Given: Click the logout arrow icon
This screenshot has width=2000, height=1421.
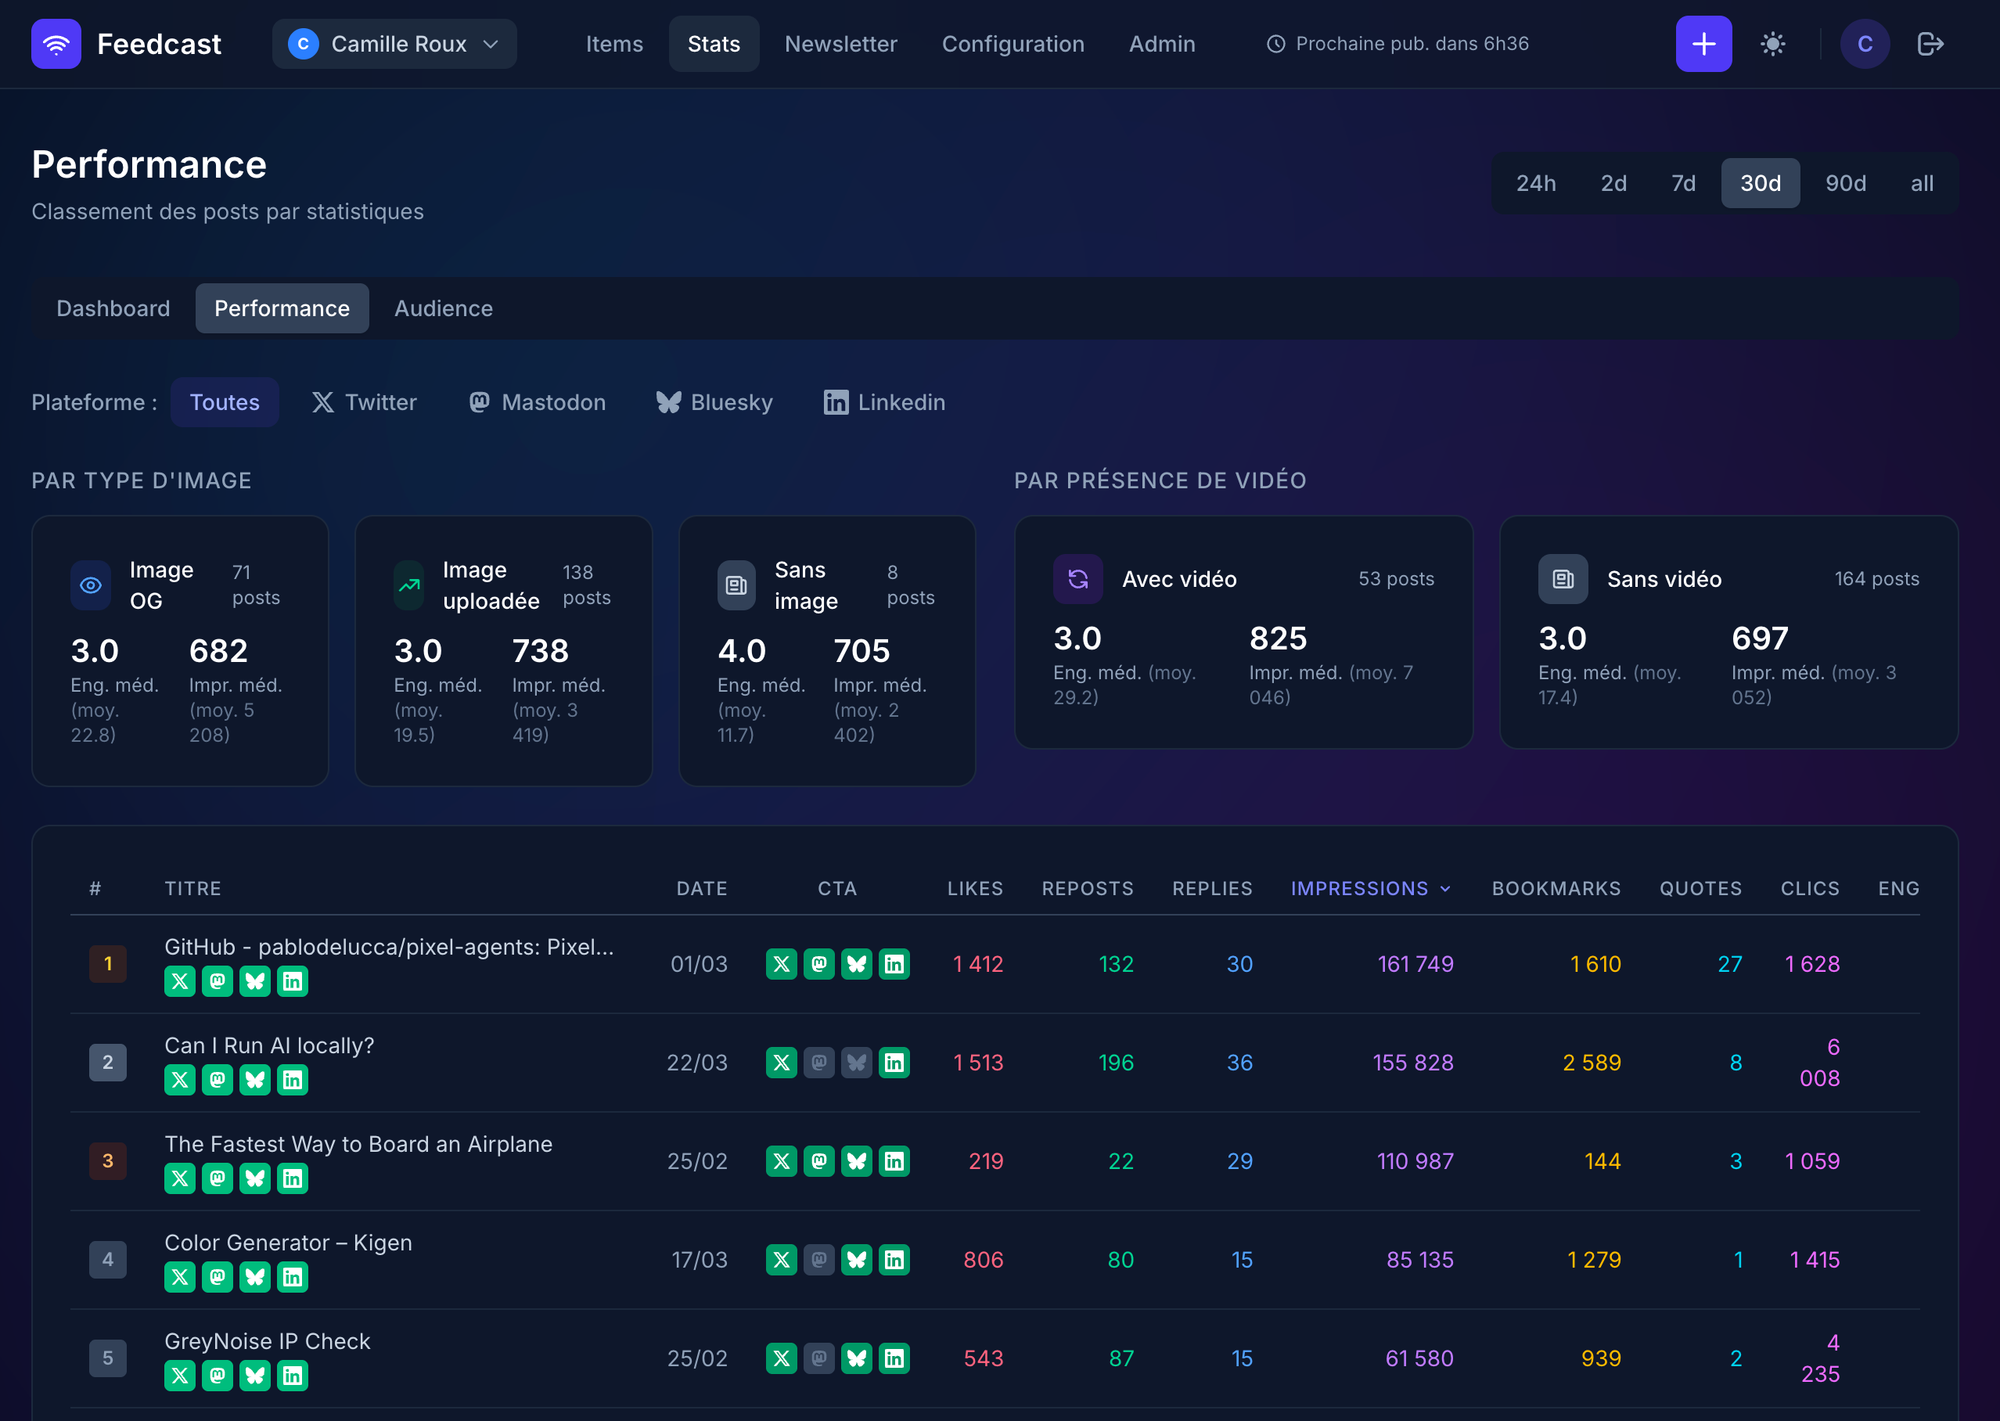Looking at the screenshot, I should point(1930,44).
